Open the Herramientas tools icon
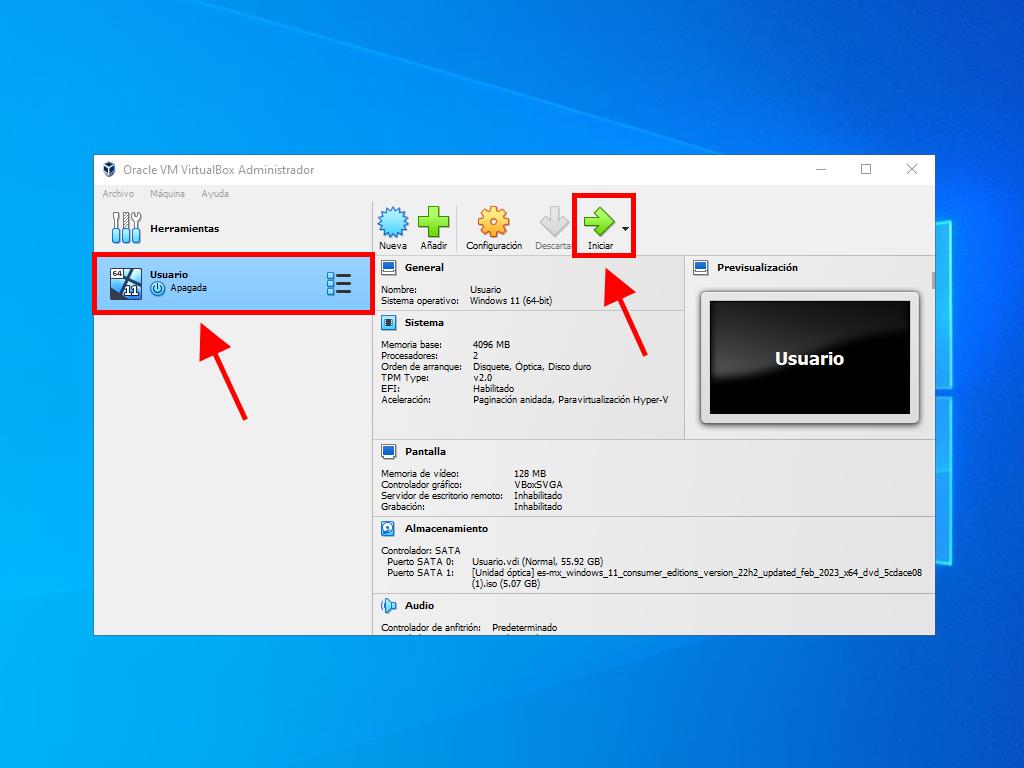Viewport: 1024px width, 768px height. 126,228
